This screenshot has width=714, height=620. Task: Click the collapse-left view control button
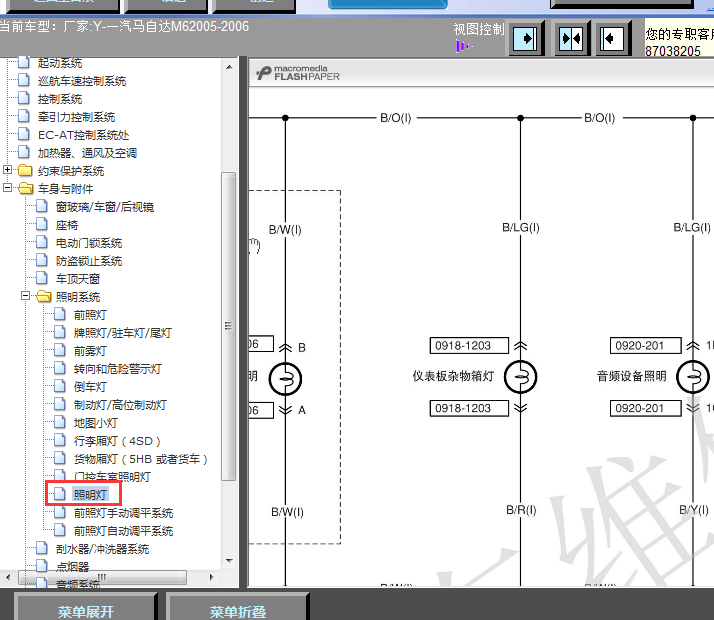point(612,39)
